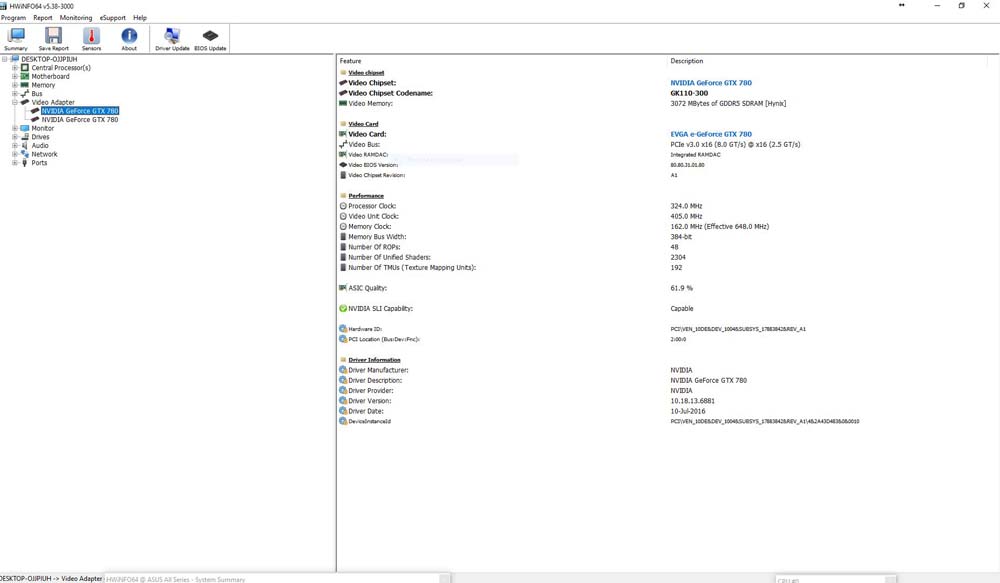The height and width of the screenshot is (583, 1000).
Task: Click the 10.18.13.6881 driver version value
Action: [x=692, y=401]
